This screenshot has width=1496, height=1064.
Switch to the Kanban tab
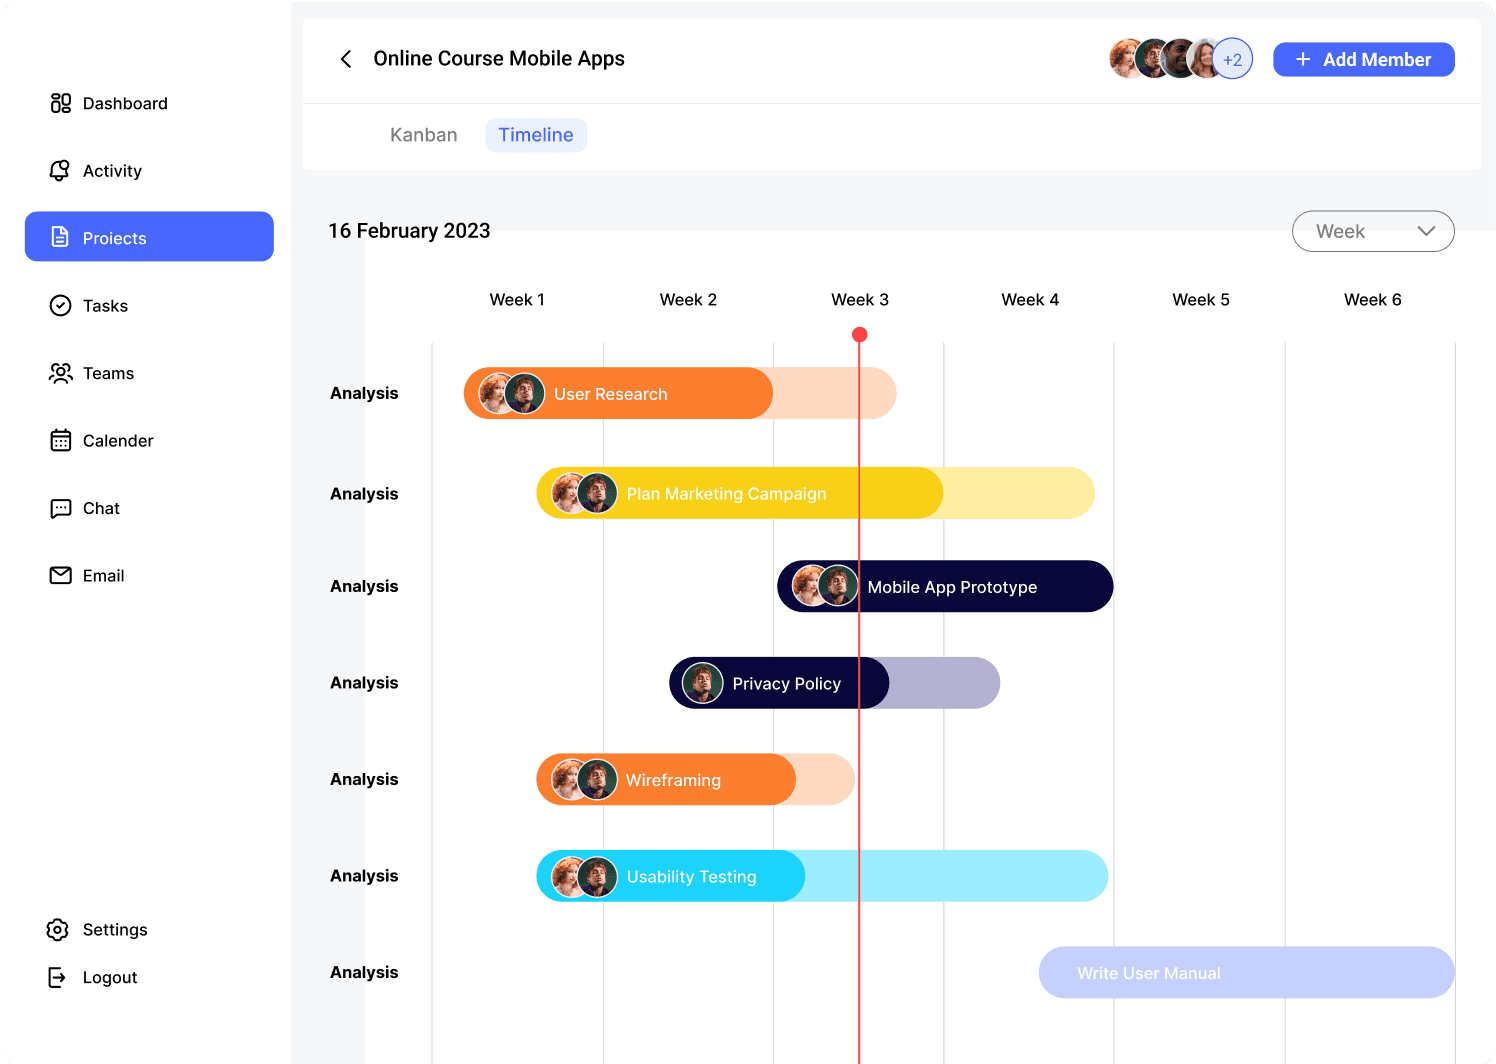coord(423,135)
